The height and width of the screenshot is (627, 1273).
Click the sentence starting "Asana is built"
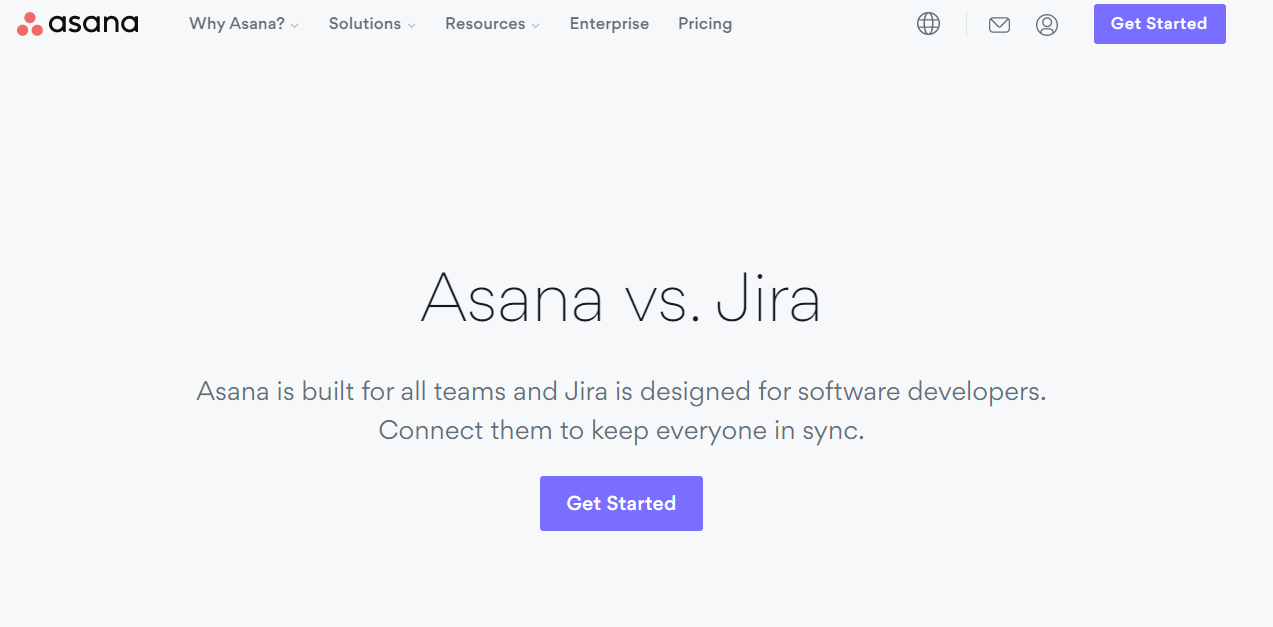621,391
